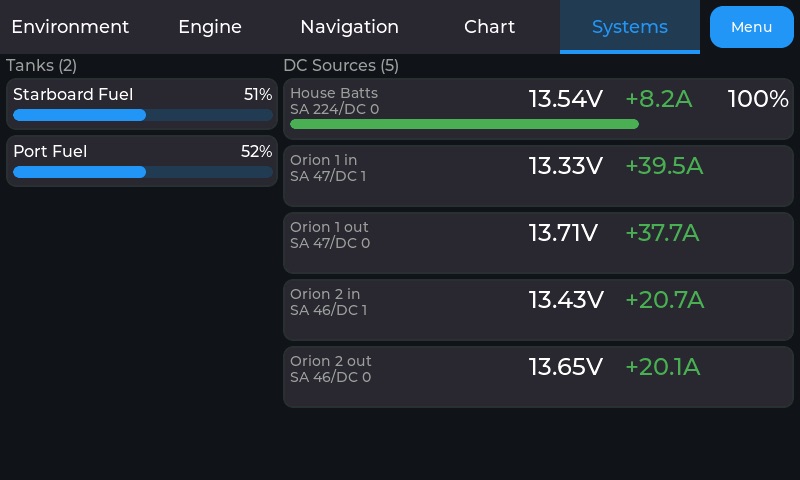Open the Chart tab

point(489,27)
